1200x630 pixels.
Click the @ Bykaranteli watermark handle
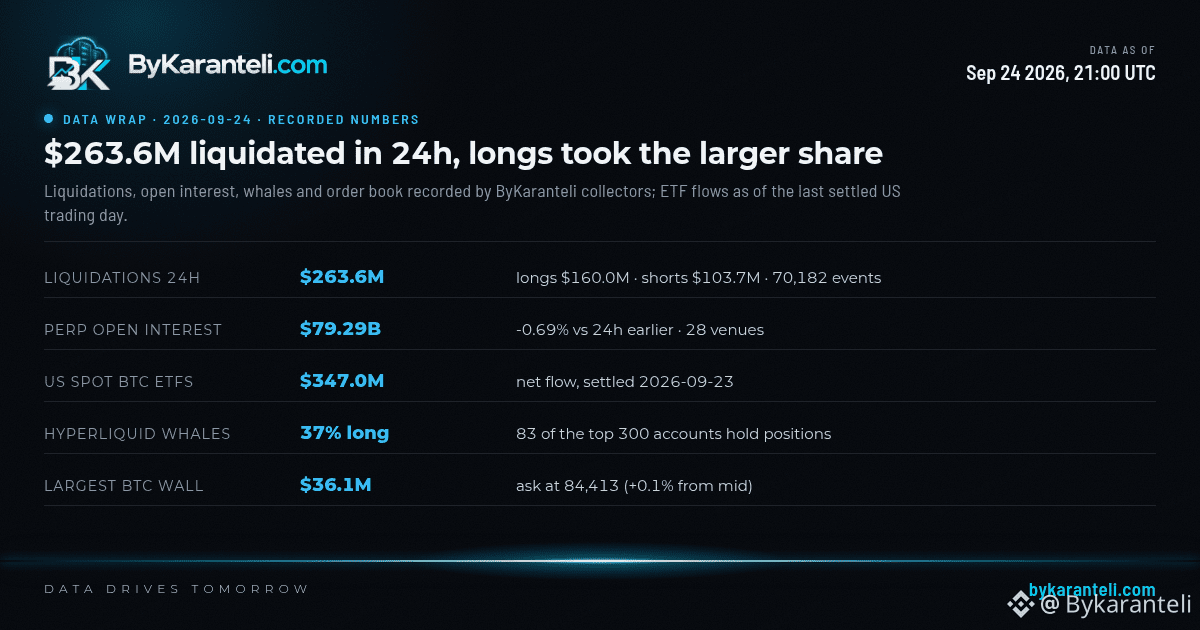[x=1114, y=604]
